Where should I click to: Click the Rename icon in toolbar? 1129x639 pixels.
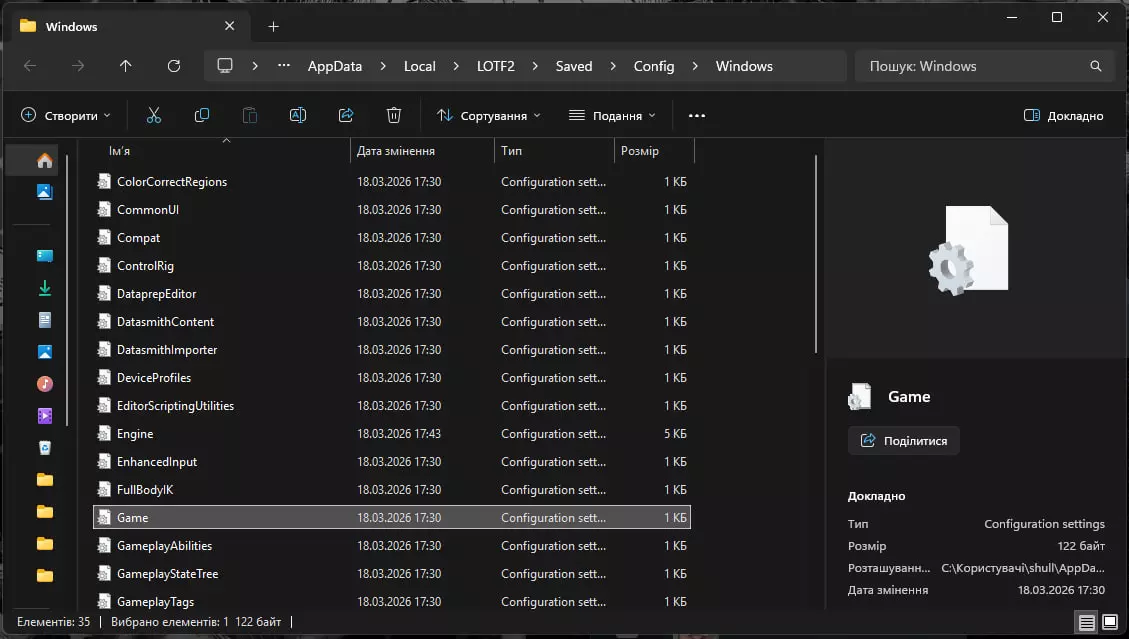(297, 115)
